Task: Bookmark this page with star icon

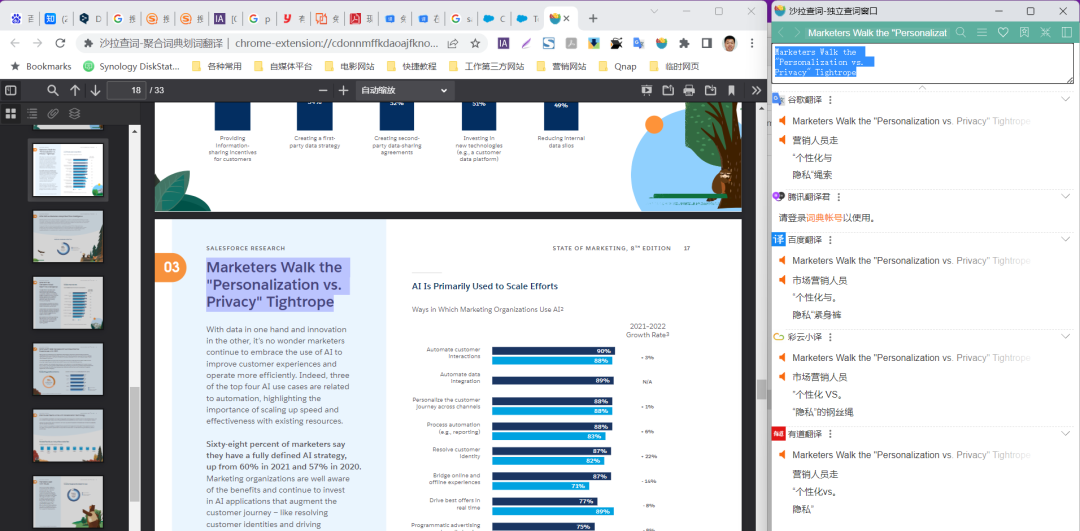Action: (x=475, y=43)
